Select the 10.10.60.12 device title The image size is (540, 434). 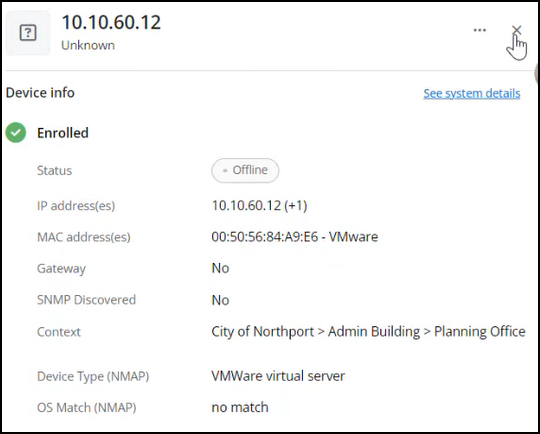pyautogui.click(x=111, y=22)
